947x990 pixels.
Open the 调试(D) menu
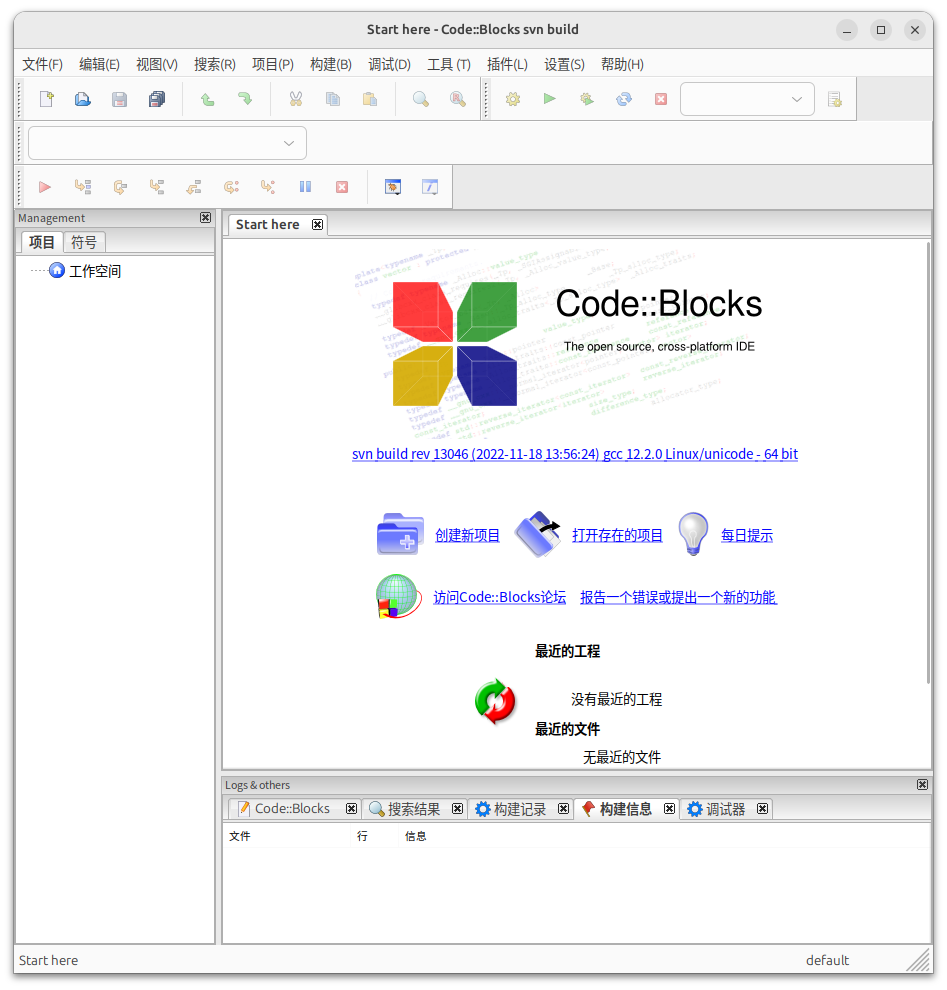click(x=390, y=64)
